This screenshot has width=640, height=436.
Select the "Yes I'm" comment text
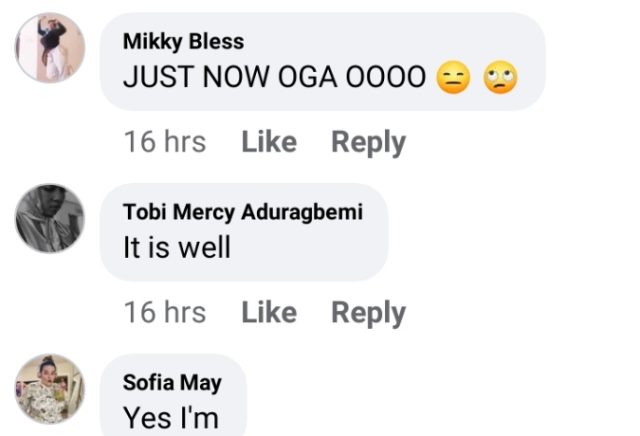pos(171,417)
